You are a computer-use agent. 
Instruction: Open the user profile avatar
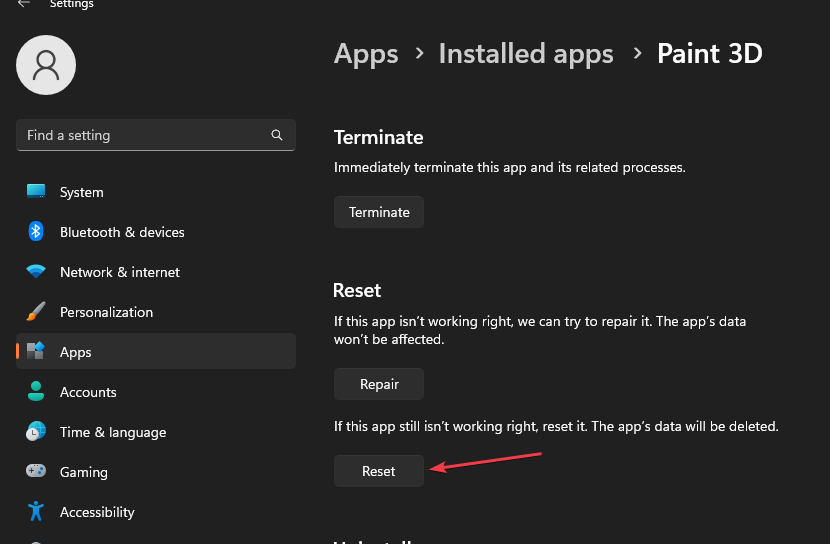46,65
